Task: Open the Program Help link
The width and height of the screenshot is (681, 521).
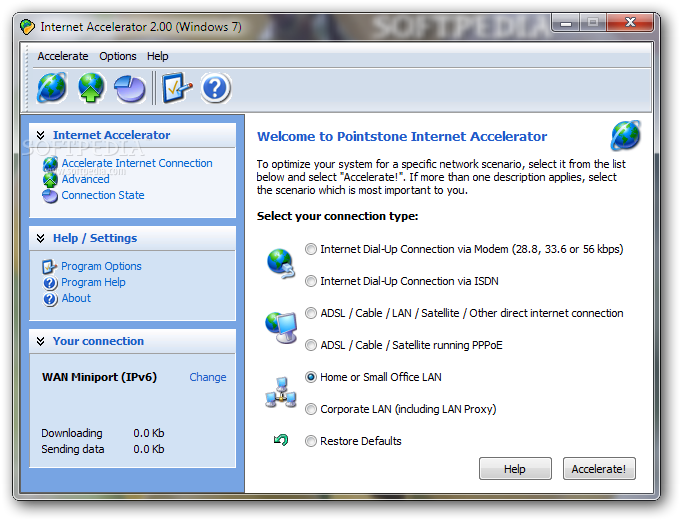Action: (93, 282)
